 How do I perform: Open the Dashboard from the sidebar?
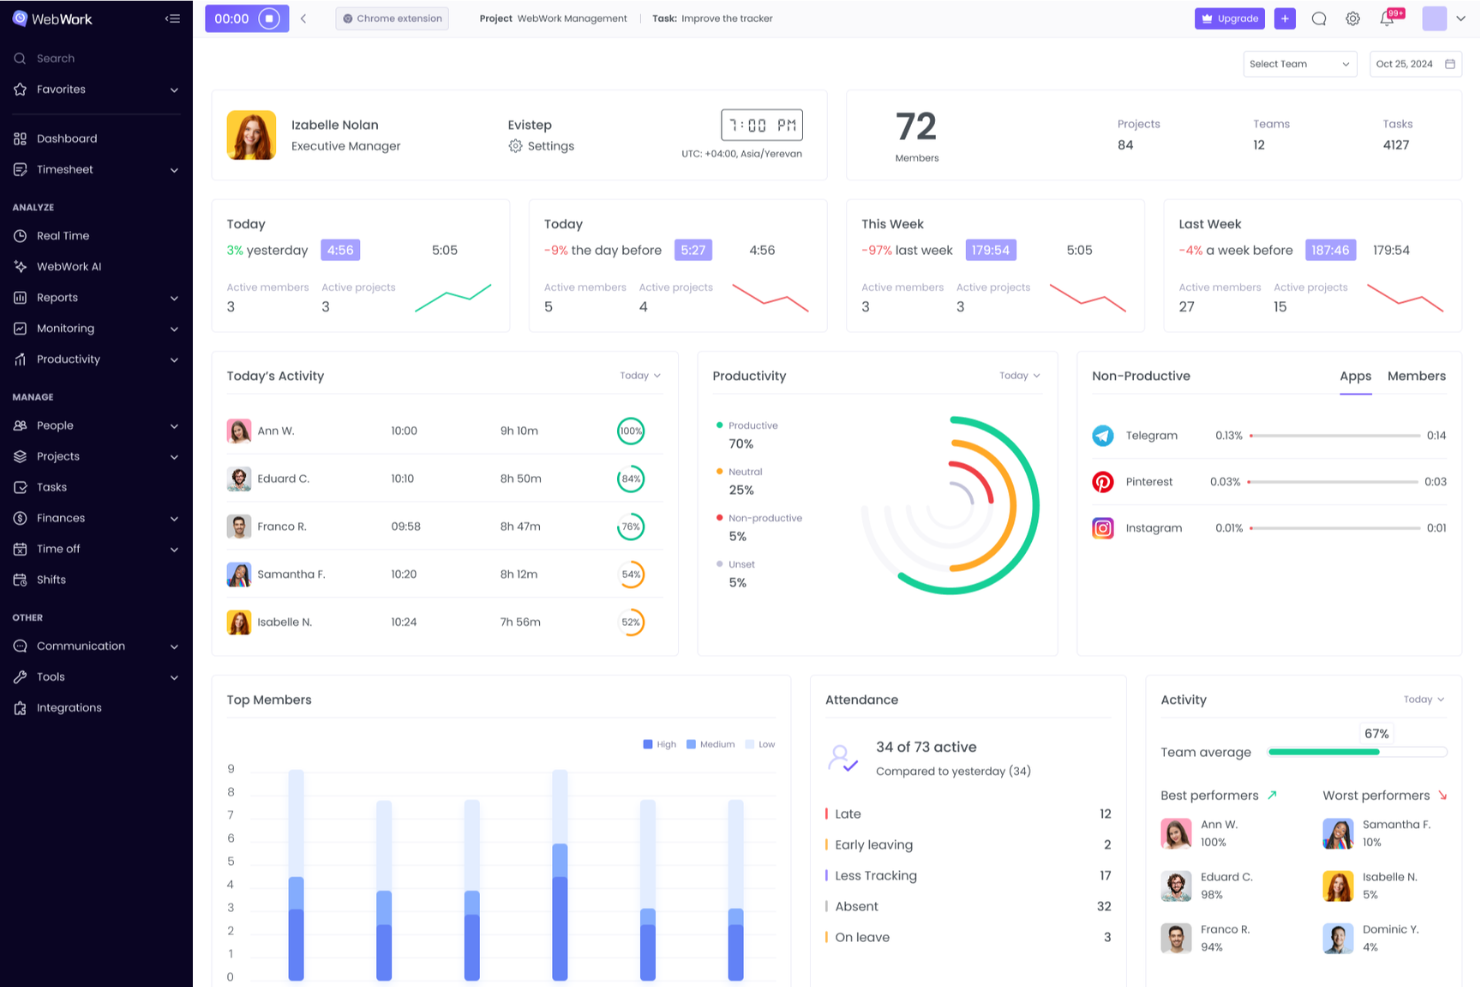(x=67, y=138)
